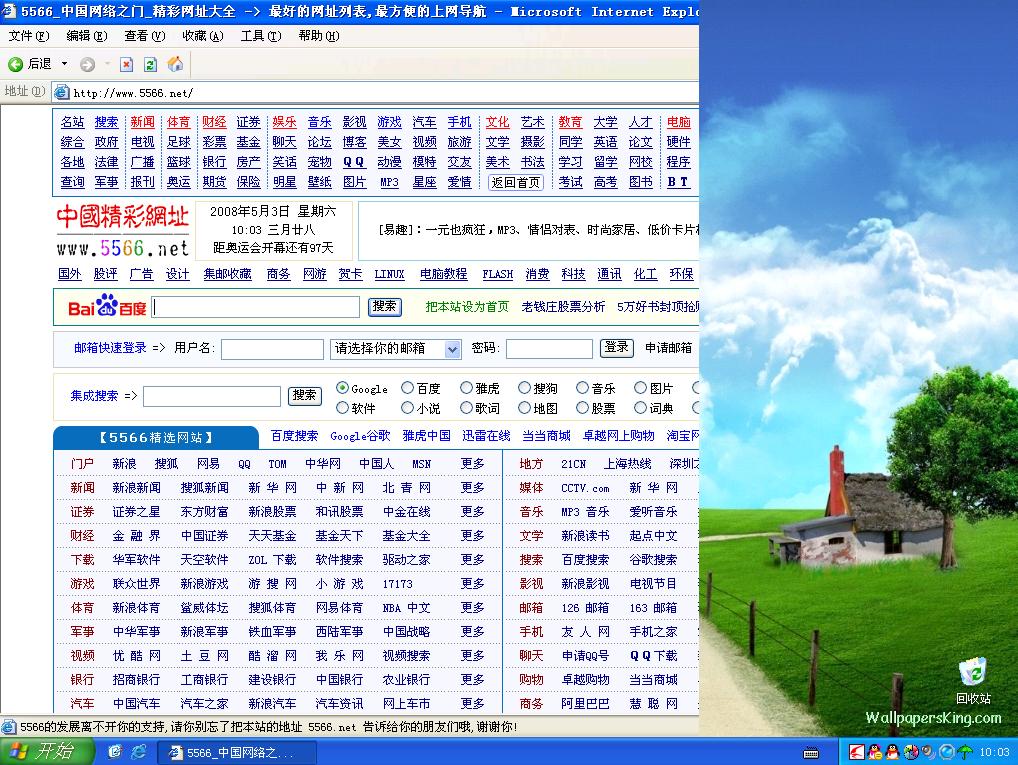
Task: Select the 百度 search radio button
Action: point(407,388)
